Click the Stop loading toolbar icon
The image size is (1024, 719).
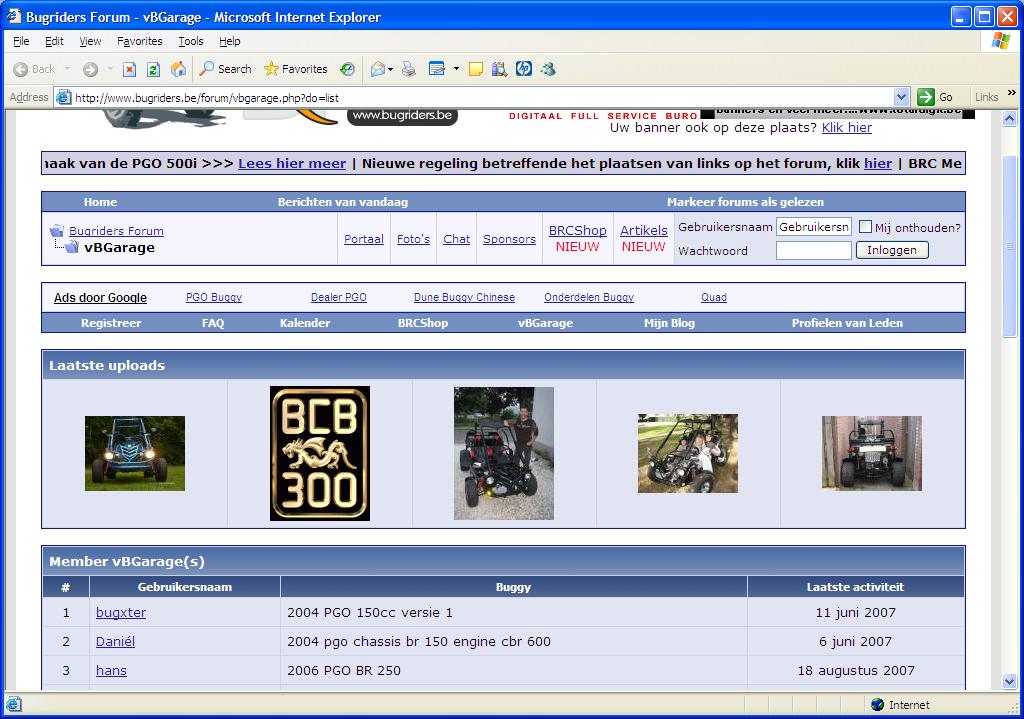point(129,69)
